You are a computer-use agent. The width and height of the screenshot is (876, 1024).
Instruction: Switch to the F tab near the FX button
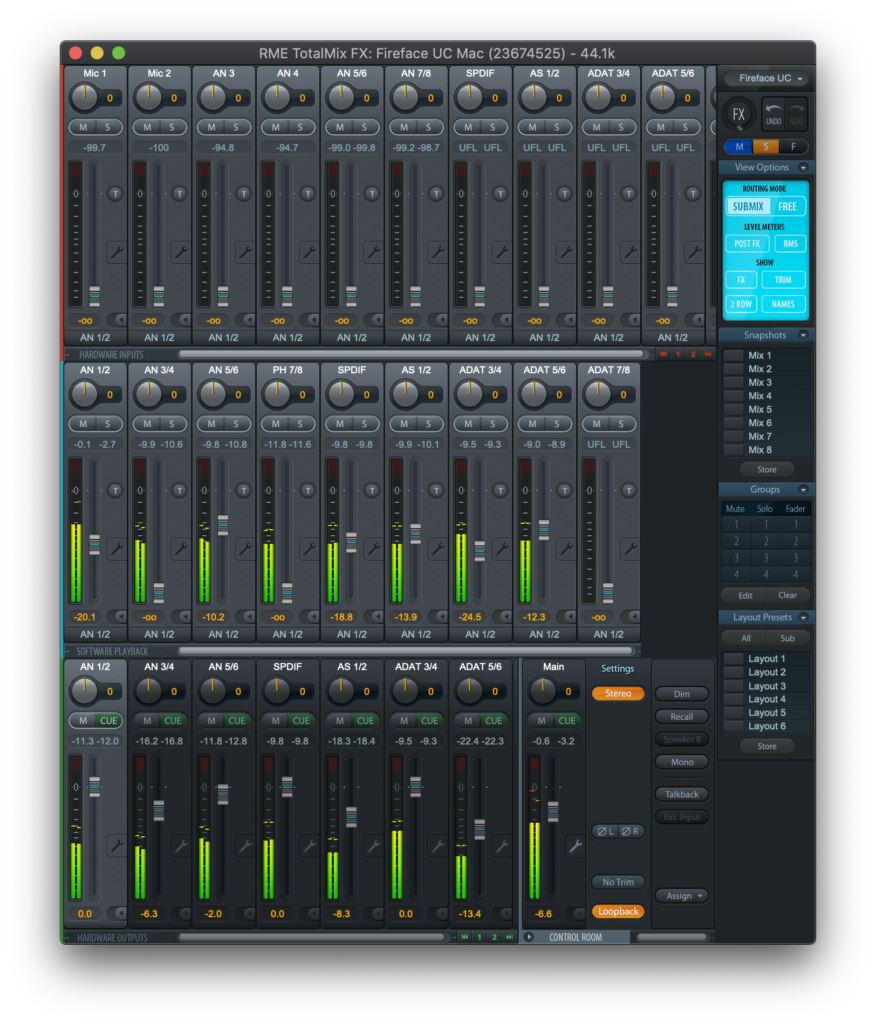pos(794,147)
